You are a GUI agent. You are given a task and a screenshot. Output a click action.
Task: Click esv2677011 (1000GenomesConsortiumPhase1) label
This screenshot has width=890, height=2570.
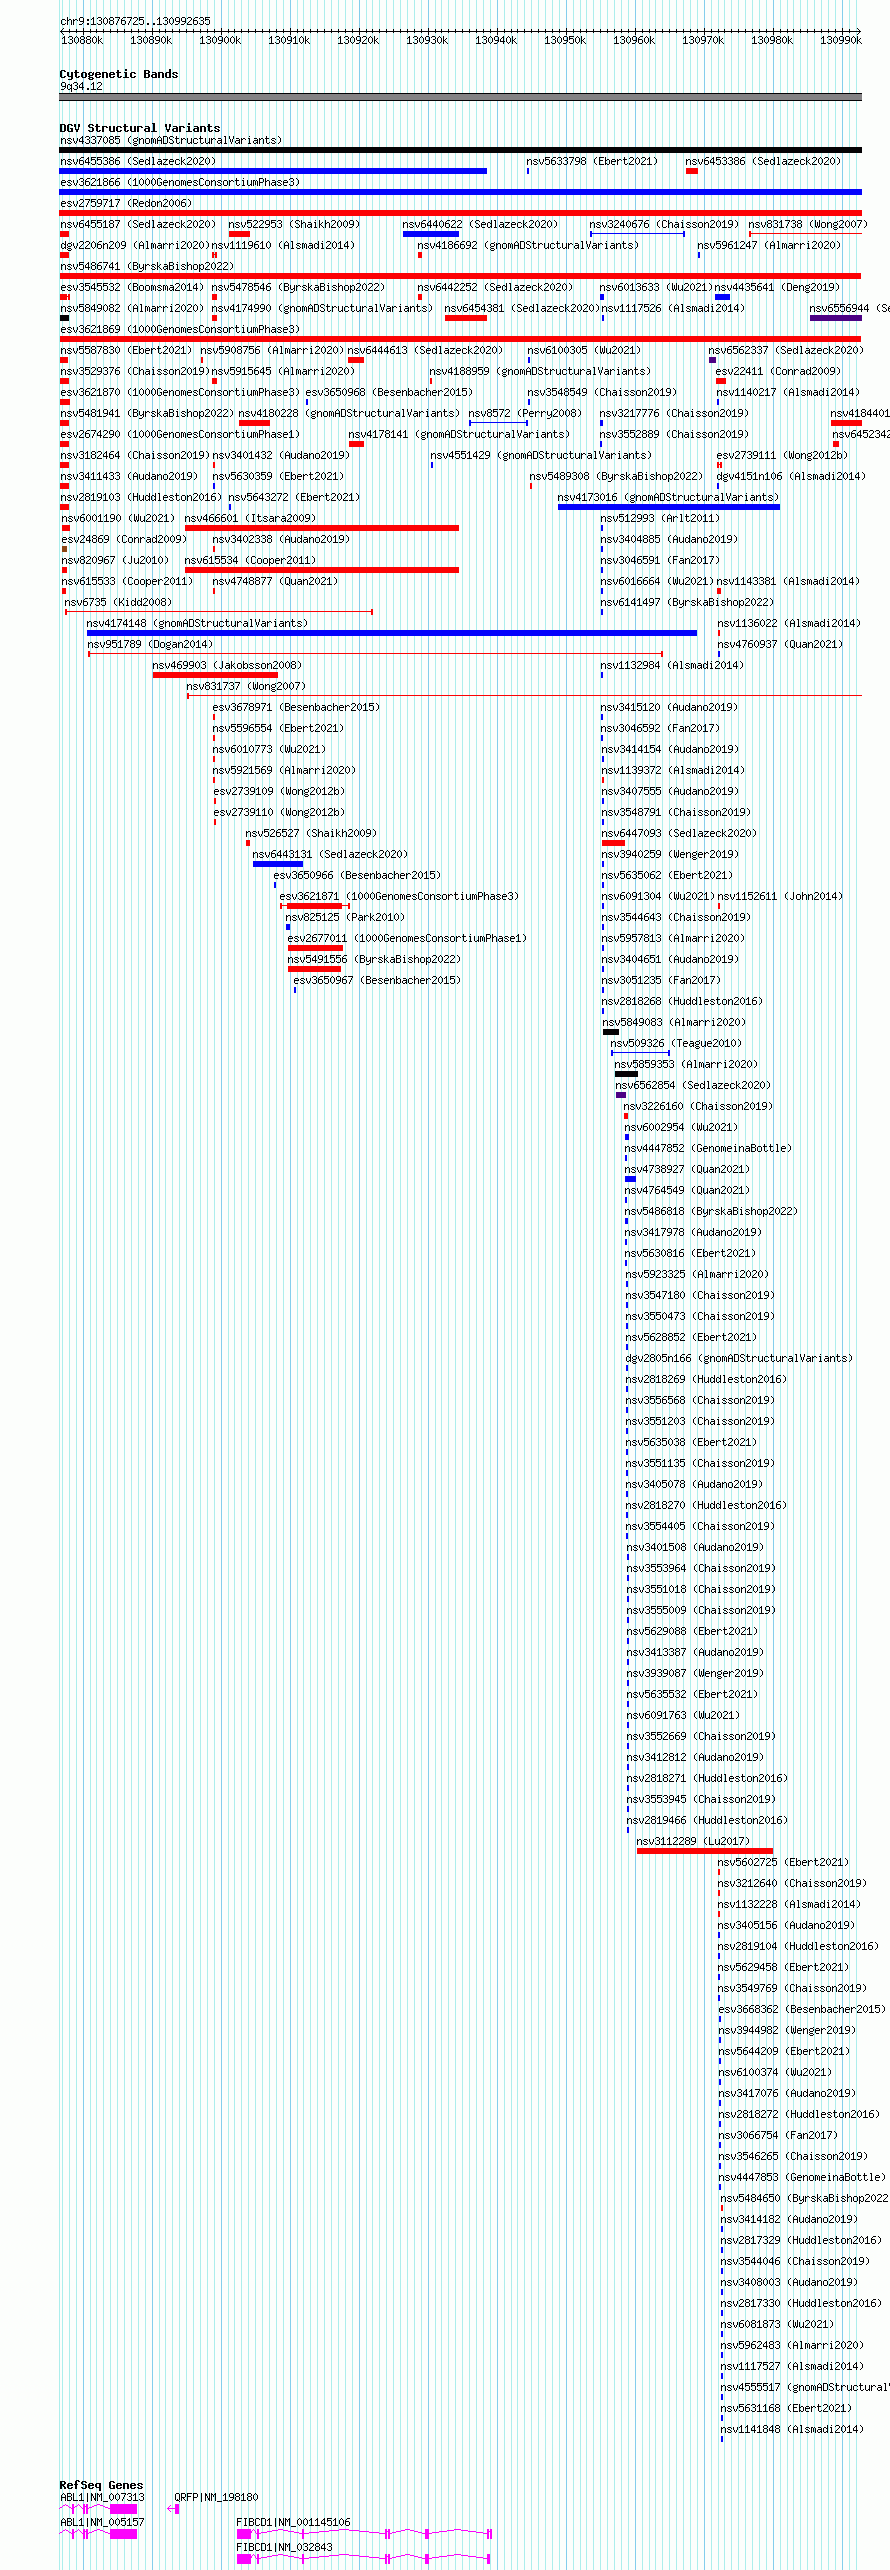[407, 938]
